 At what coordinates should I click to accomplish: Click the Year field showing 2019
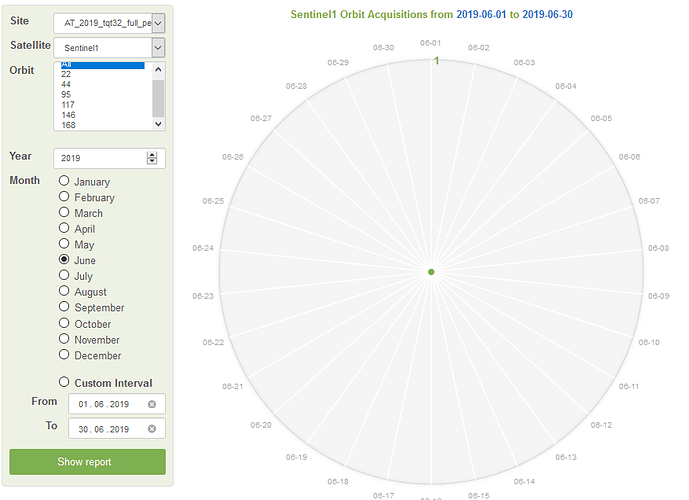[x=109, y=158]
